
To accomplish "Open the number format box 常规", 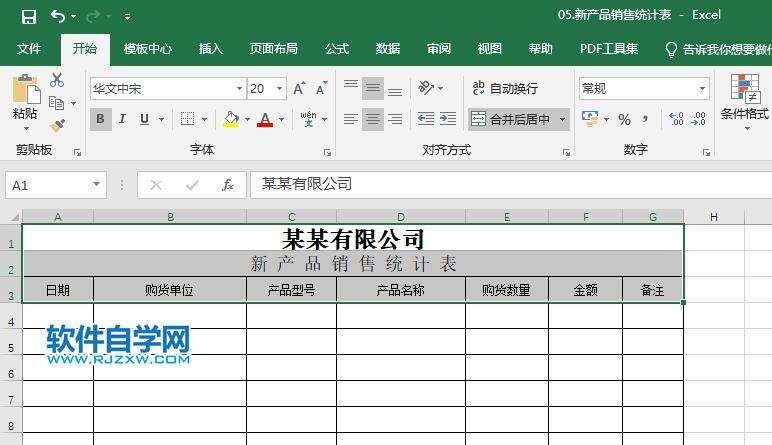I will 644,89.
